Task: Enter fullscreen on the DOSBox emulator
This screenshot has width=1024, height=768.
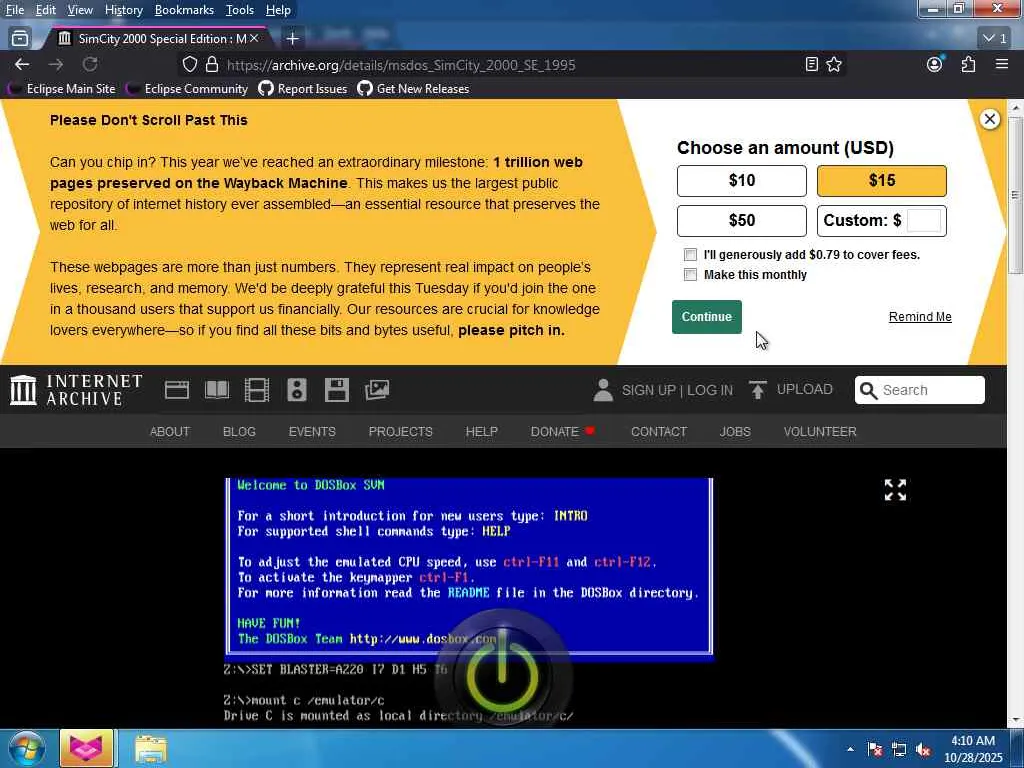Action: click(895, 490)
